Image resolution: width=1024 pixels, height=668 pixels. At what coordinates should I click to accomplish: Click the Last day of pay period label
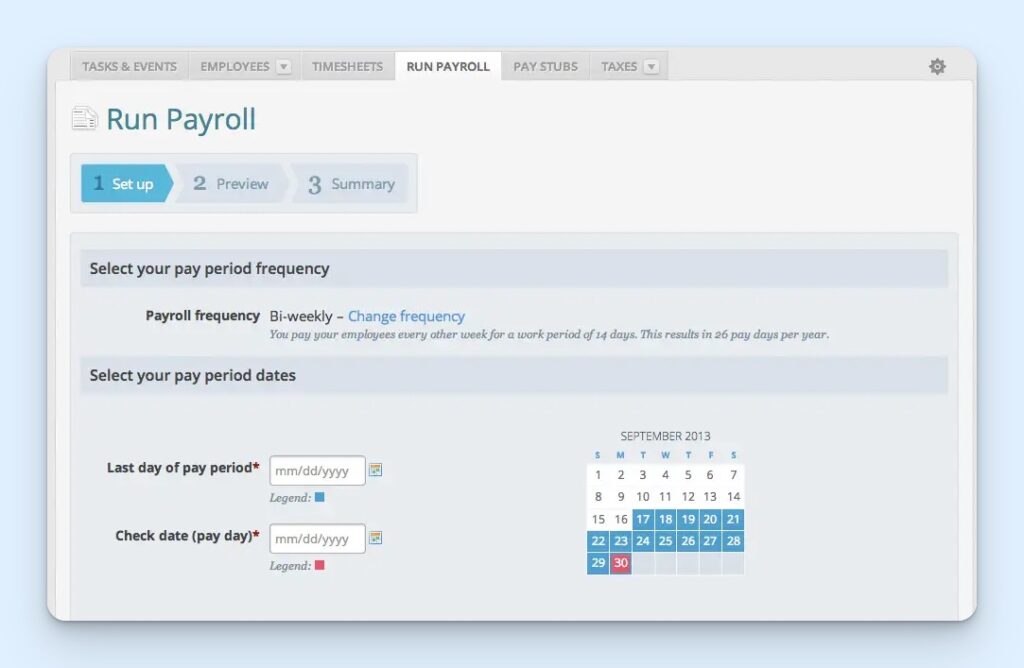coord(183,468)
